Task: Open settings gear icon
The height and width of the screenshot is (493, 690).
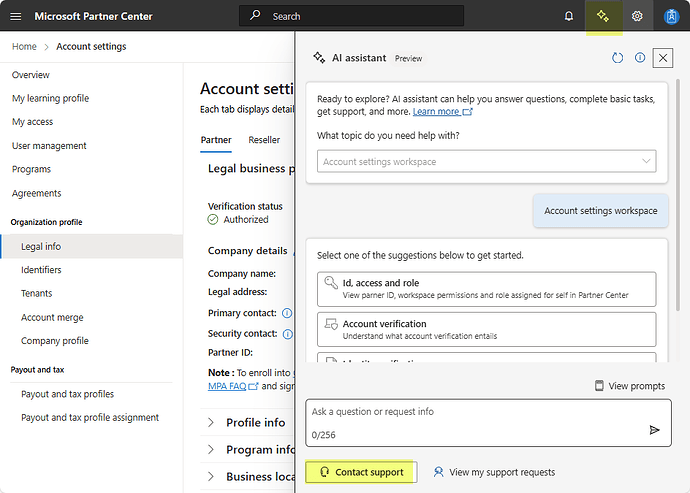Action: click(637, 16)
